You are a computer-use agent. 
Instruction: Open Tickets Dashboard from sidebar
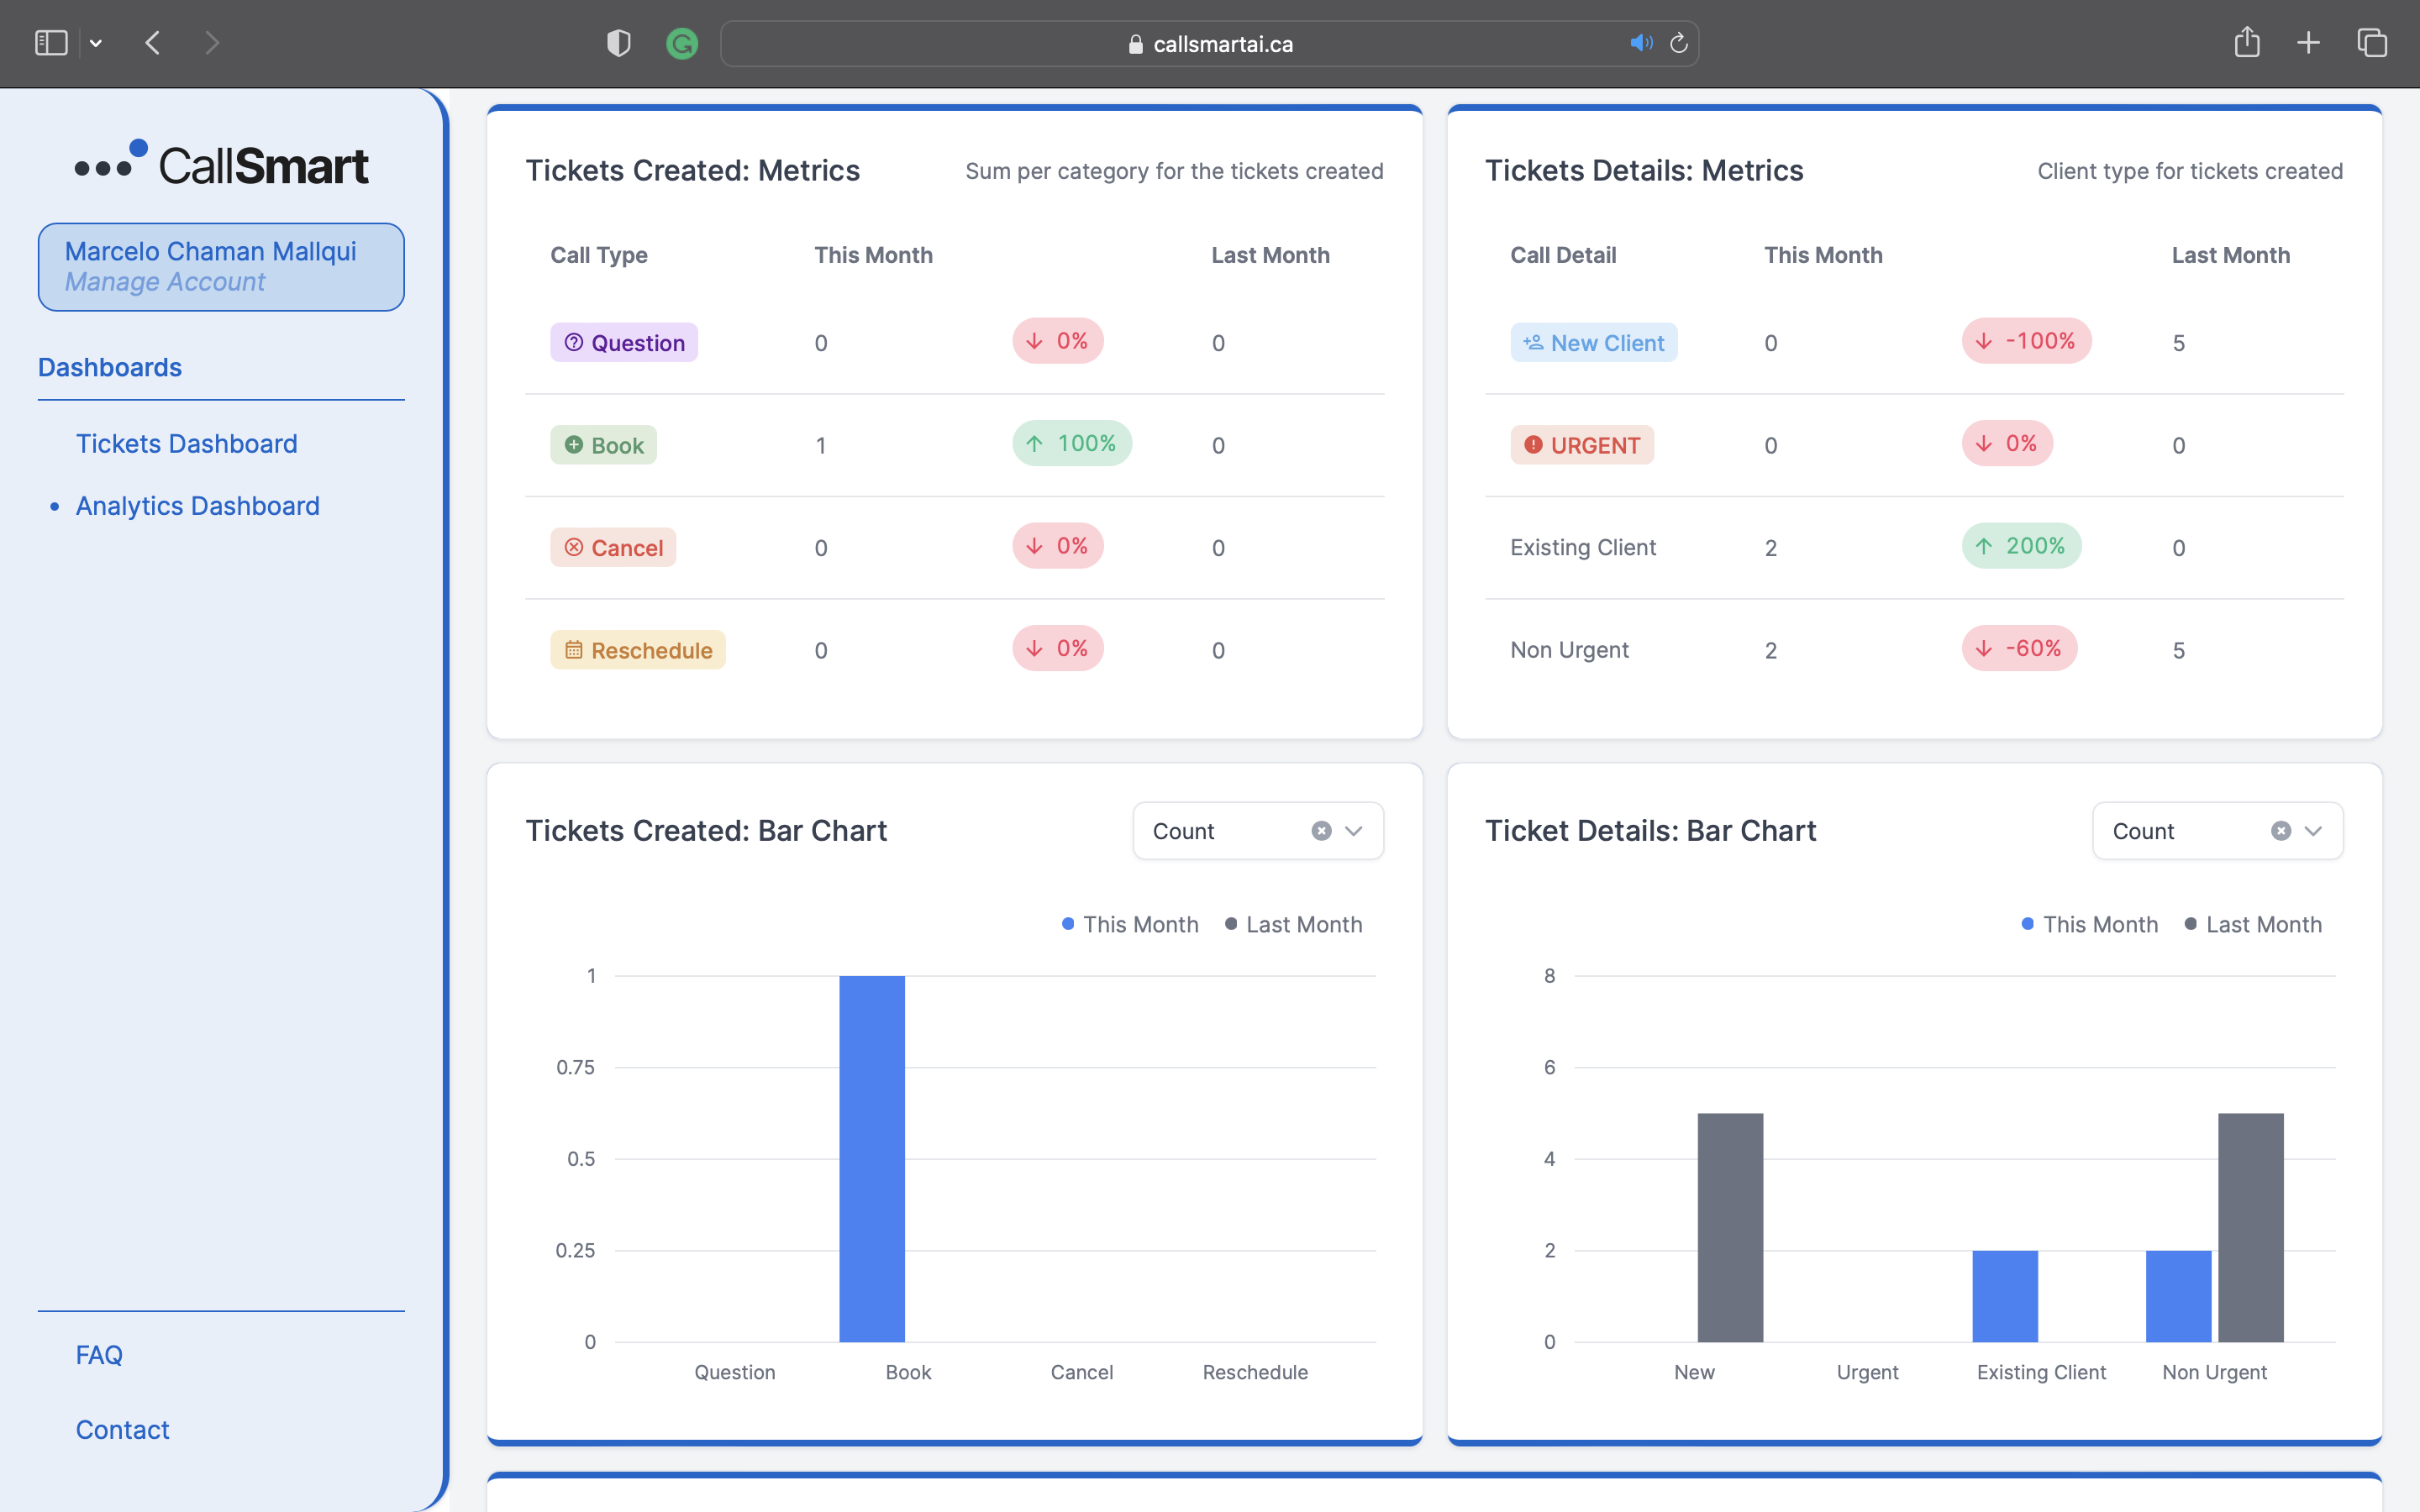point(187,443)
